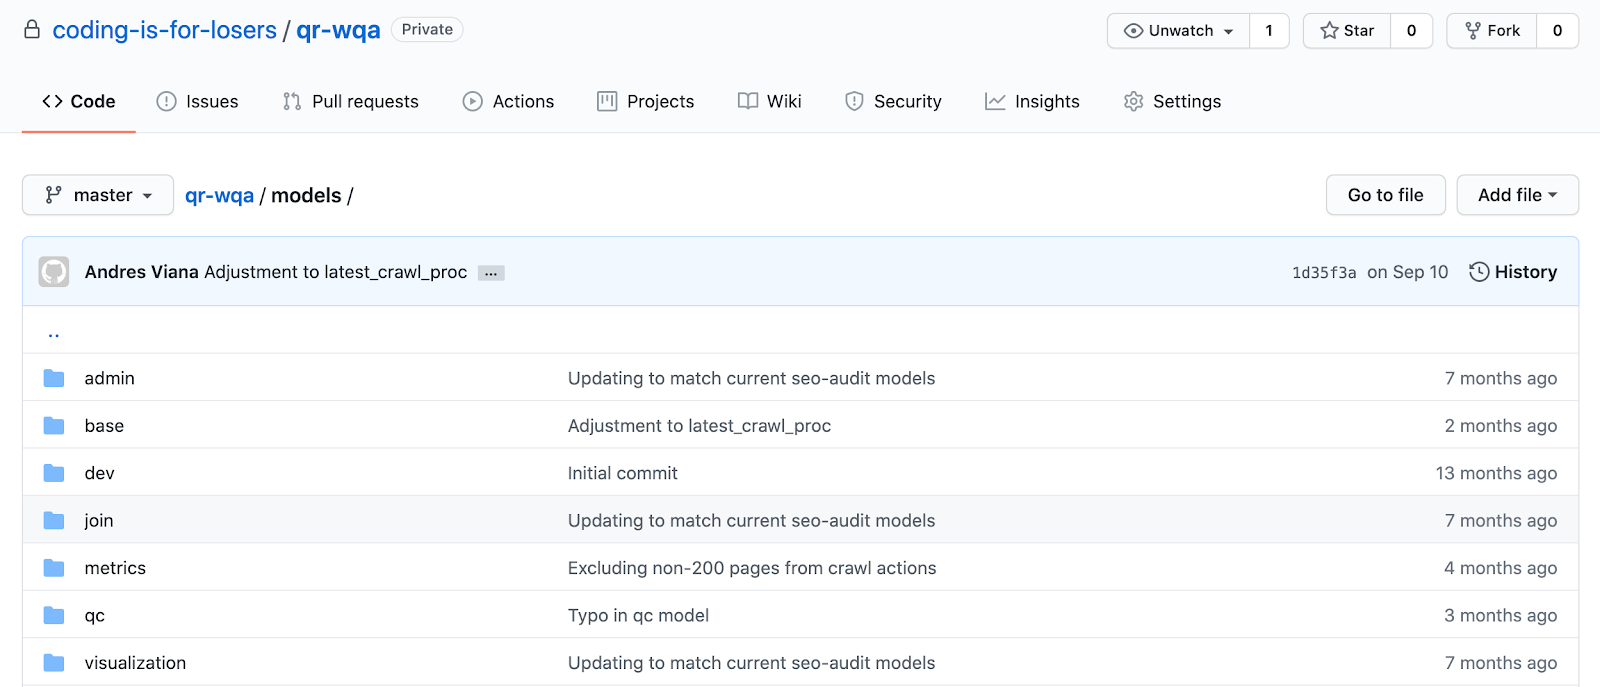Open the metrics folder
Image resolution: width=1600 pixels, height=687 pixels.
tap(115, 568)
